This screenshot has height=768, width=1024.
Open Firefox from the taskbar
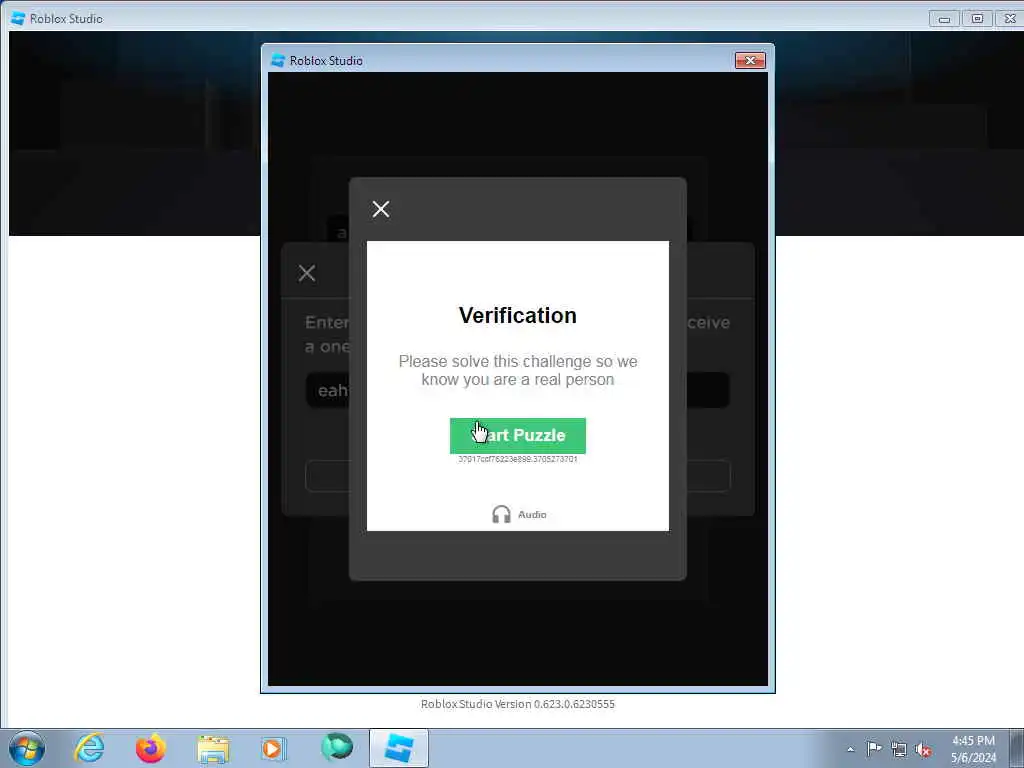pyautogui.click(x=150, y=748)
